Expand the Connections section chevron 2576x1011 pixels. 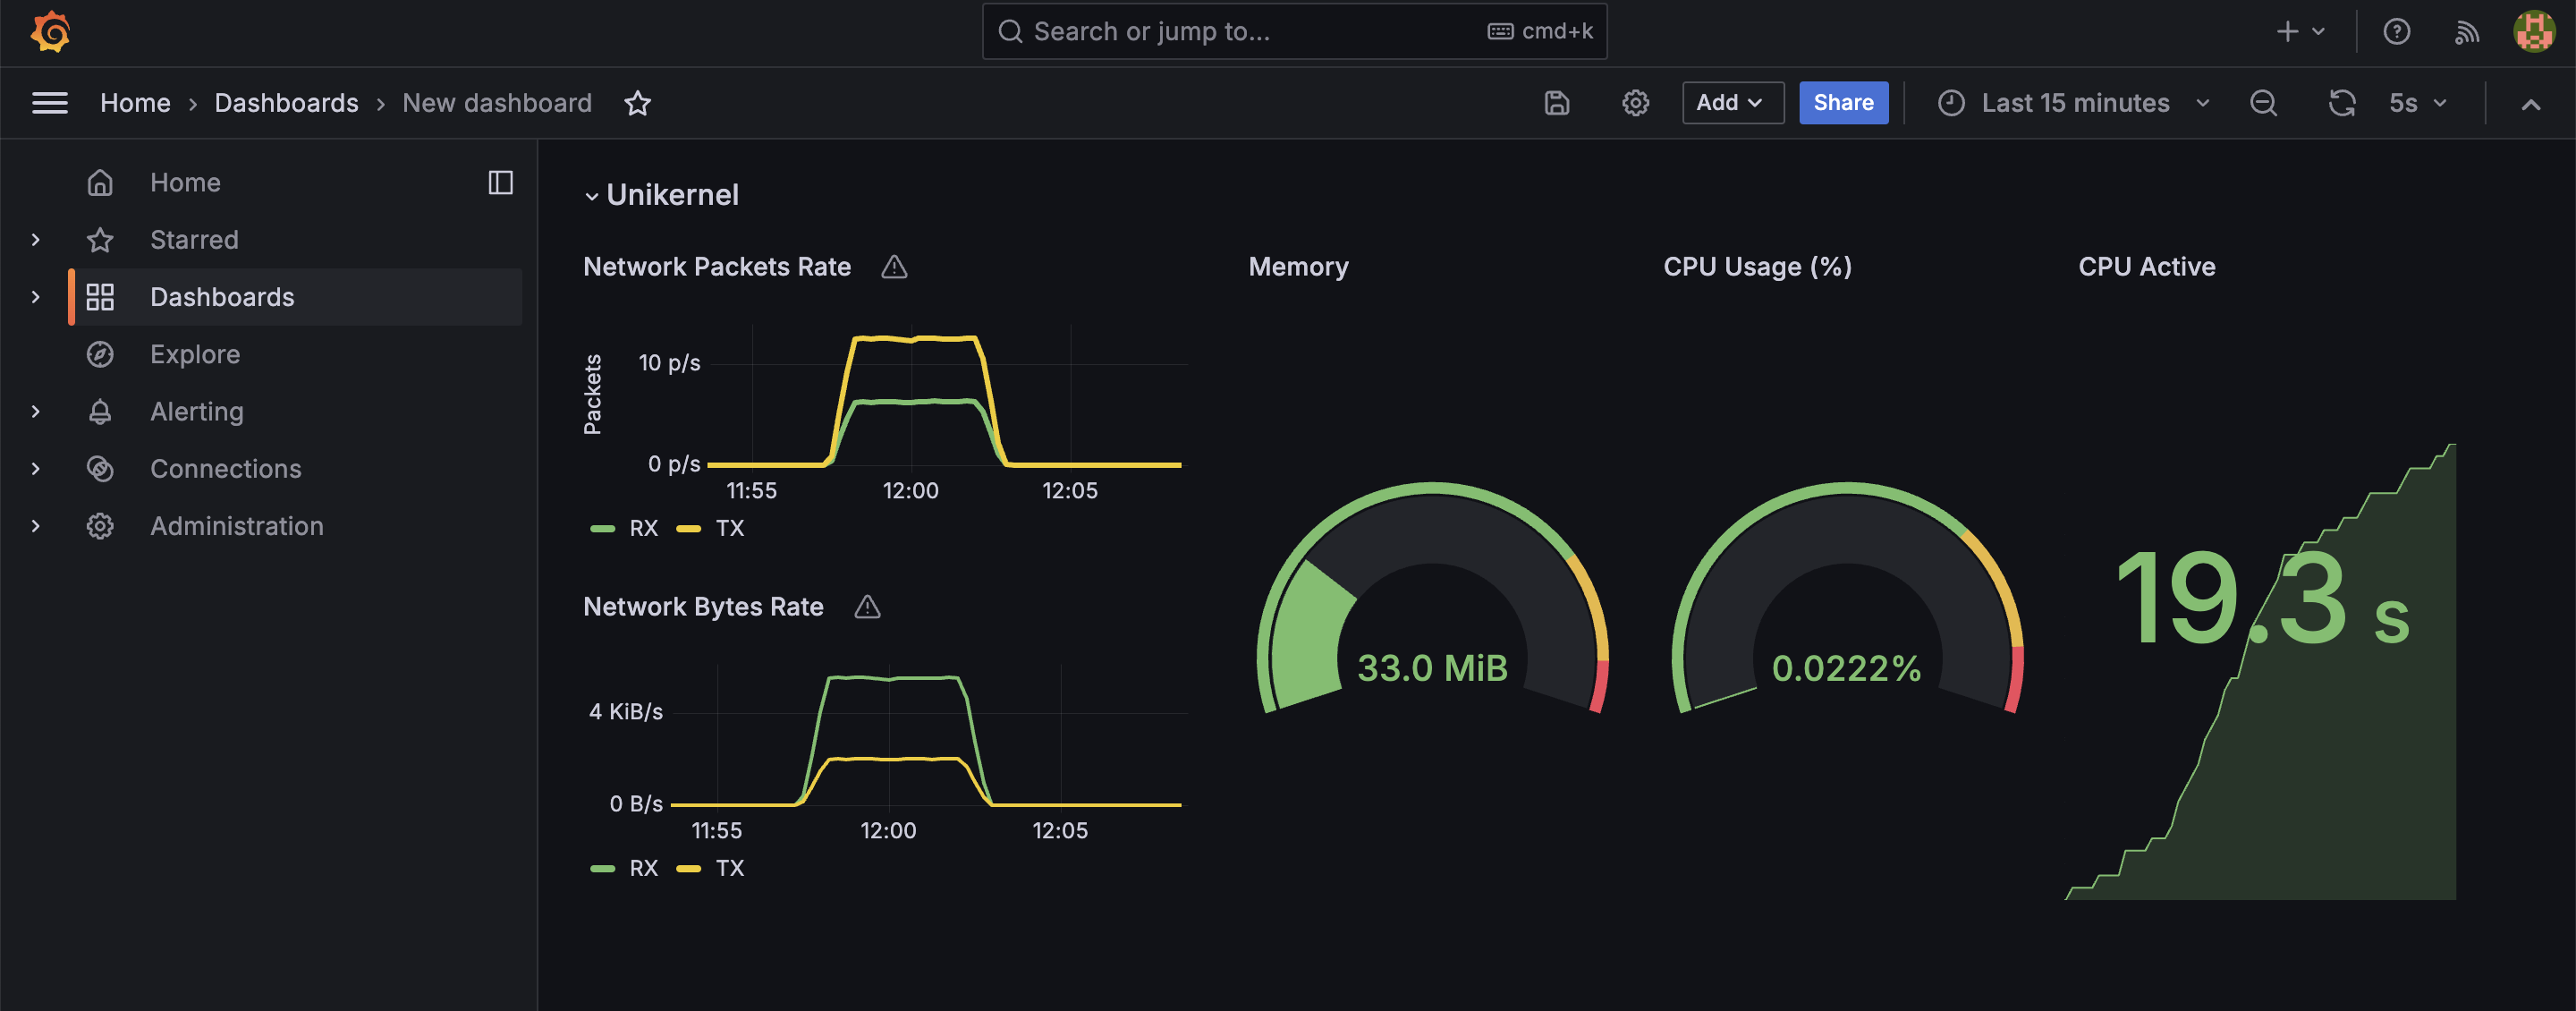[36, 469]
